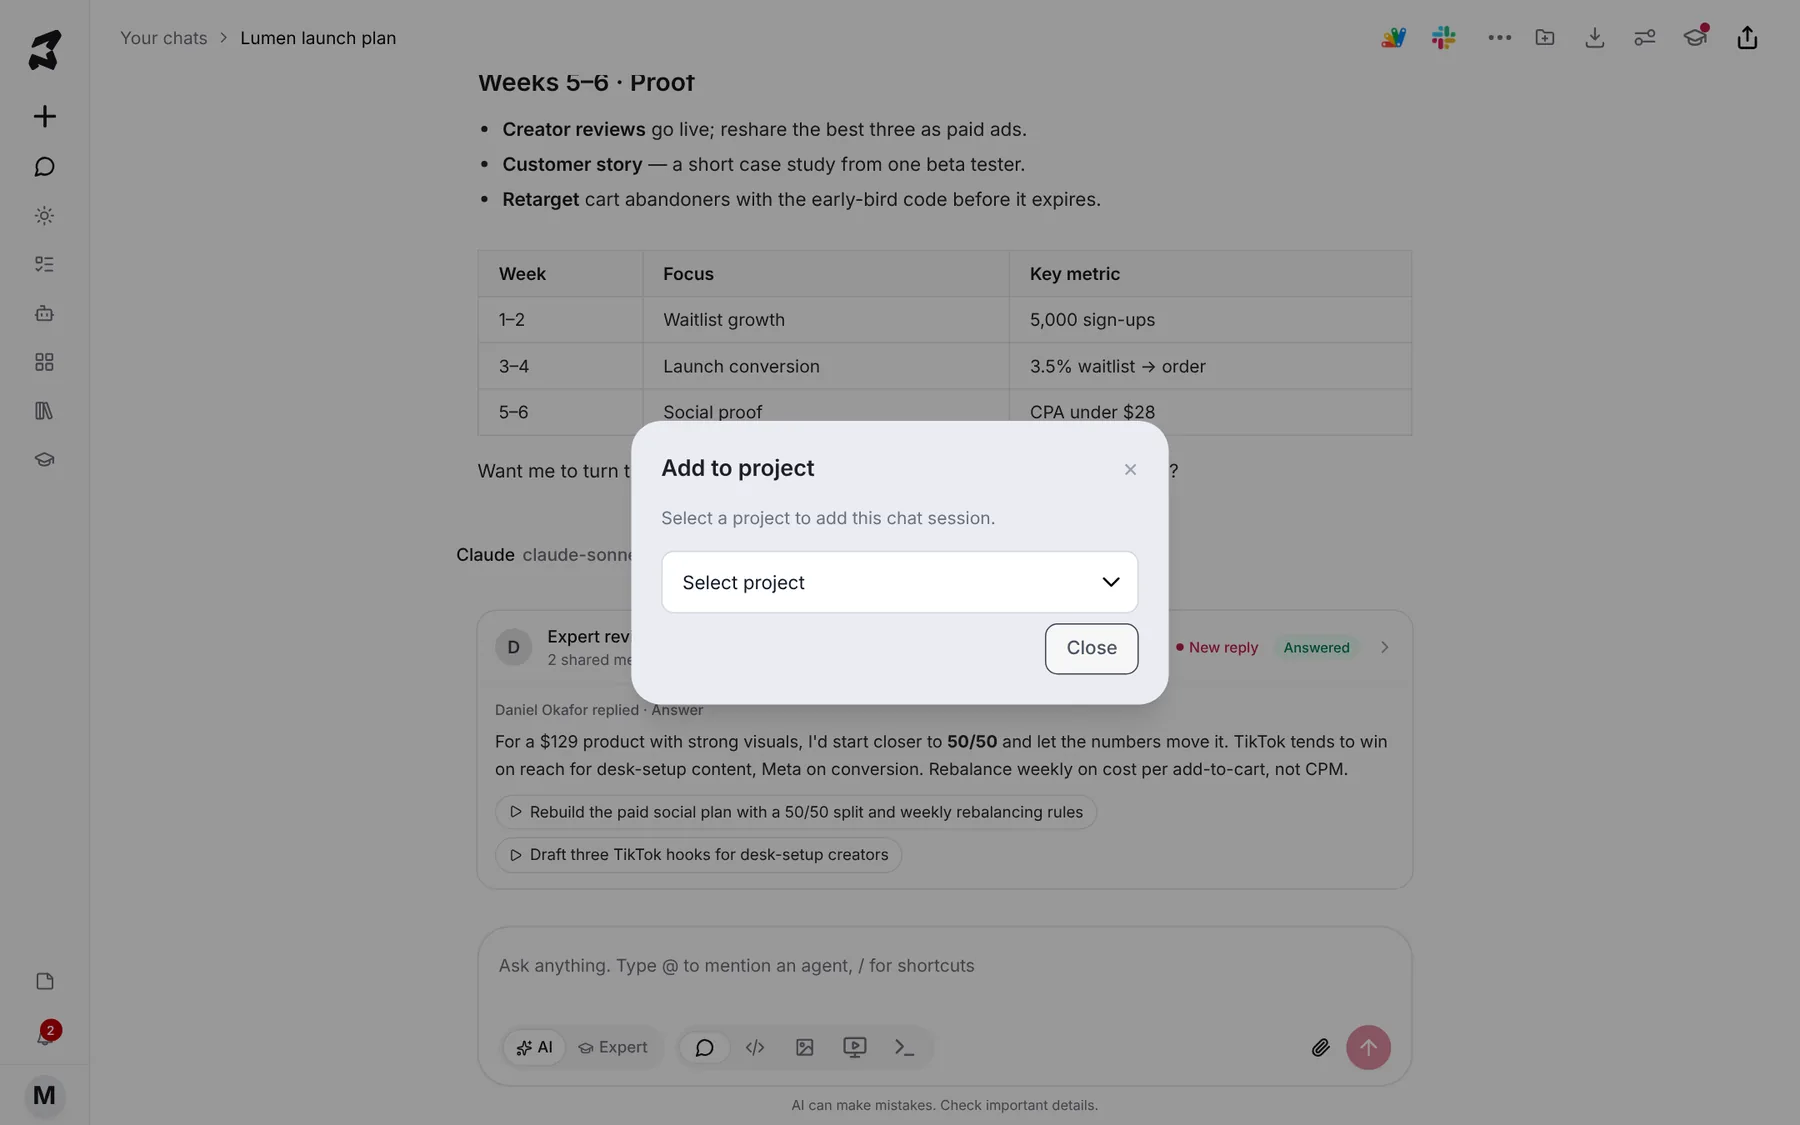Click the download icon in header
Viewport: 1800px width, 1125px height.
tap(1595, 38)
